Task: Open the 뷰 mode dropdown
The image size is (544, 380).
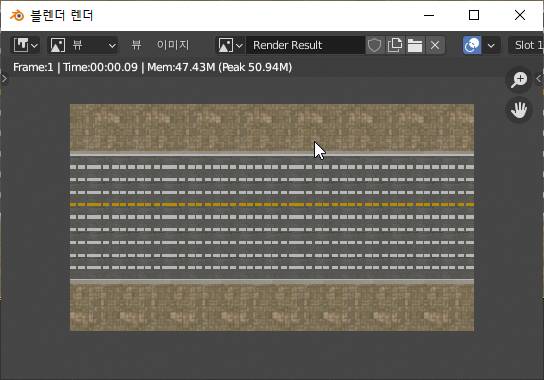Action: [x=83, y=45]
